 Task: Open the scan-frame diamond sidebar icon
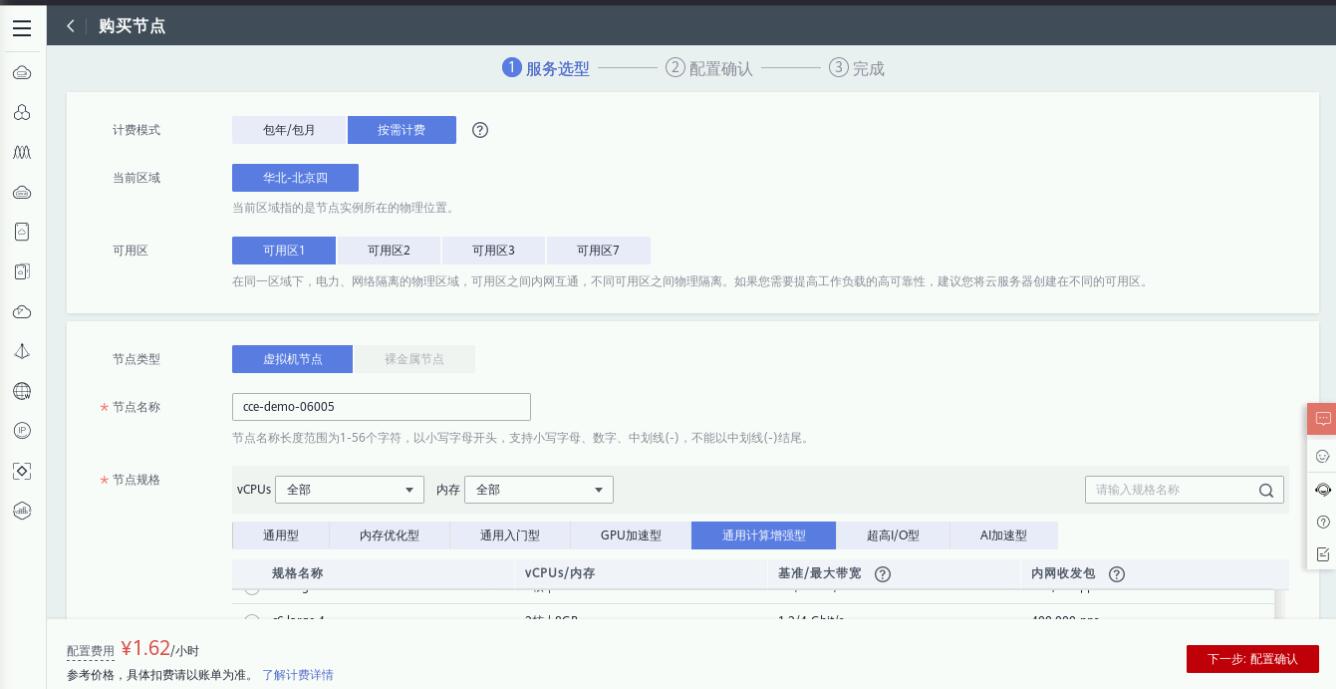coord(22,469)
